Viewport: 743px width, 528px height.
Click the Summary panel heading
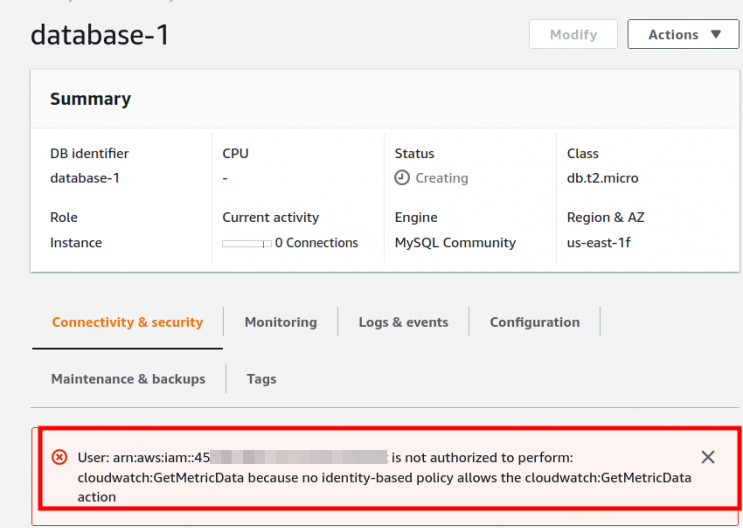(x=90, y=99)
